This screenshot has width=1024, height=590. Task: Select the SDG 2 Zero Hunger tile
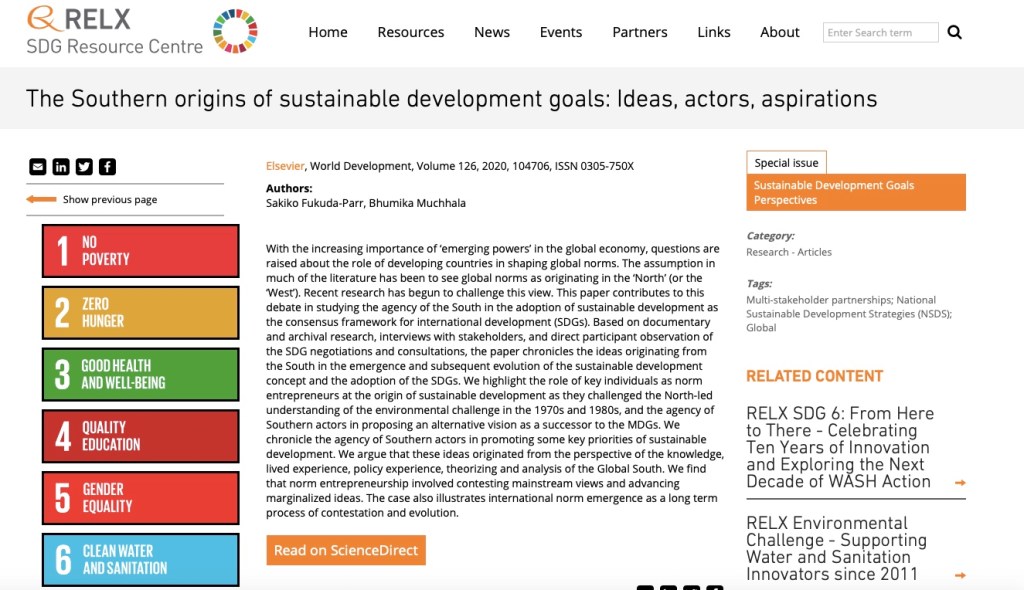(x=140, y=313)
